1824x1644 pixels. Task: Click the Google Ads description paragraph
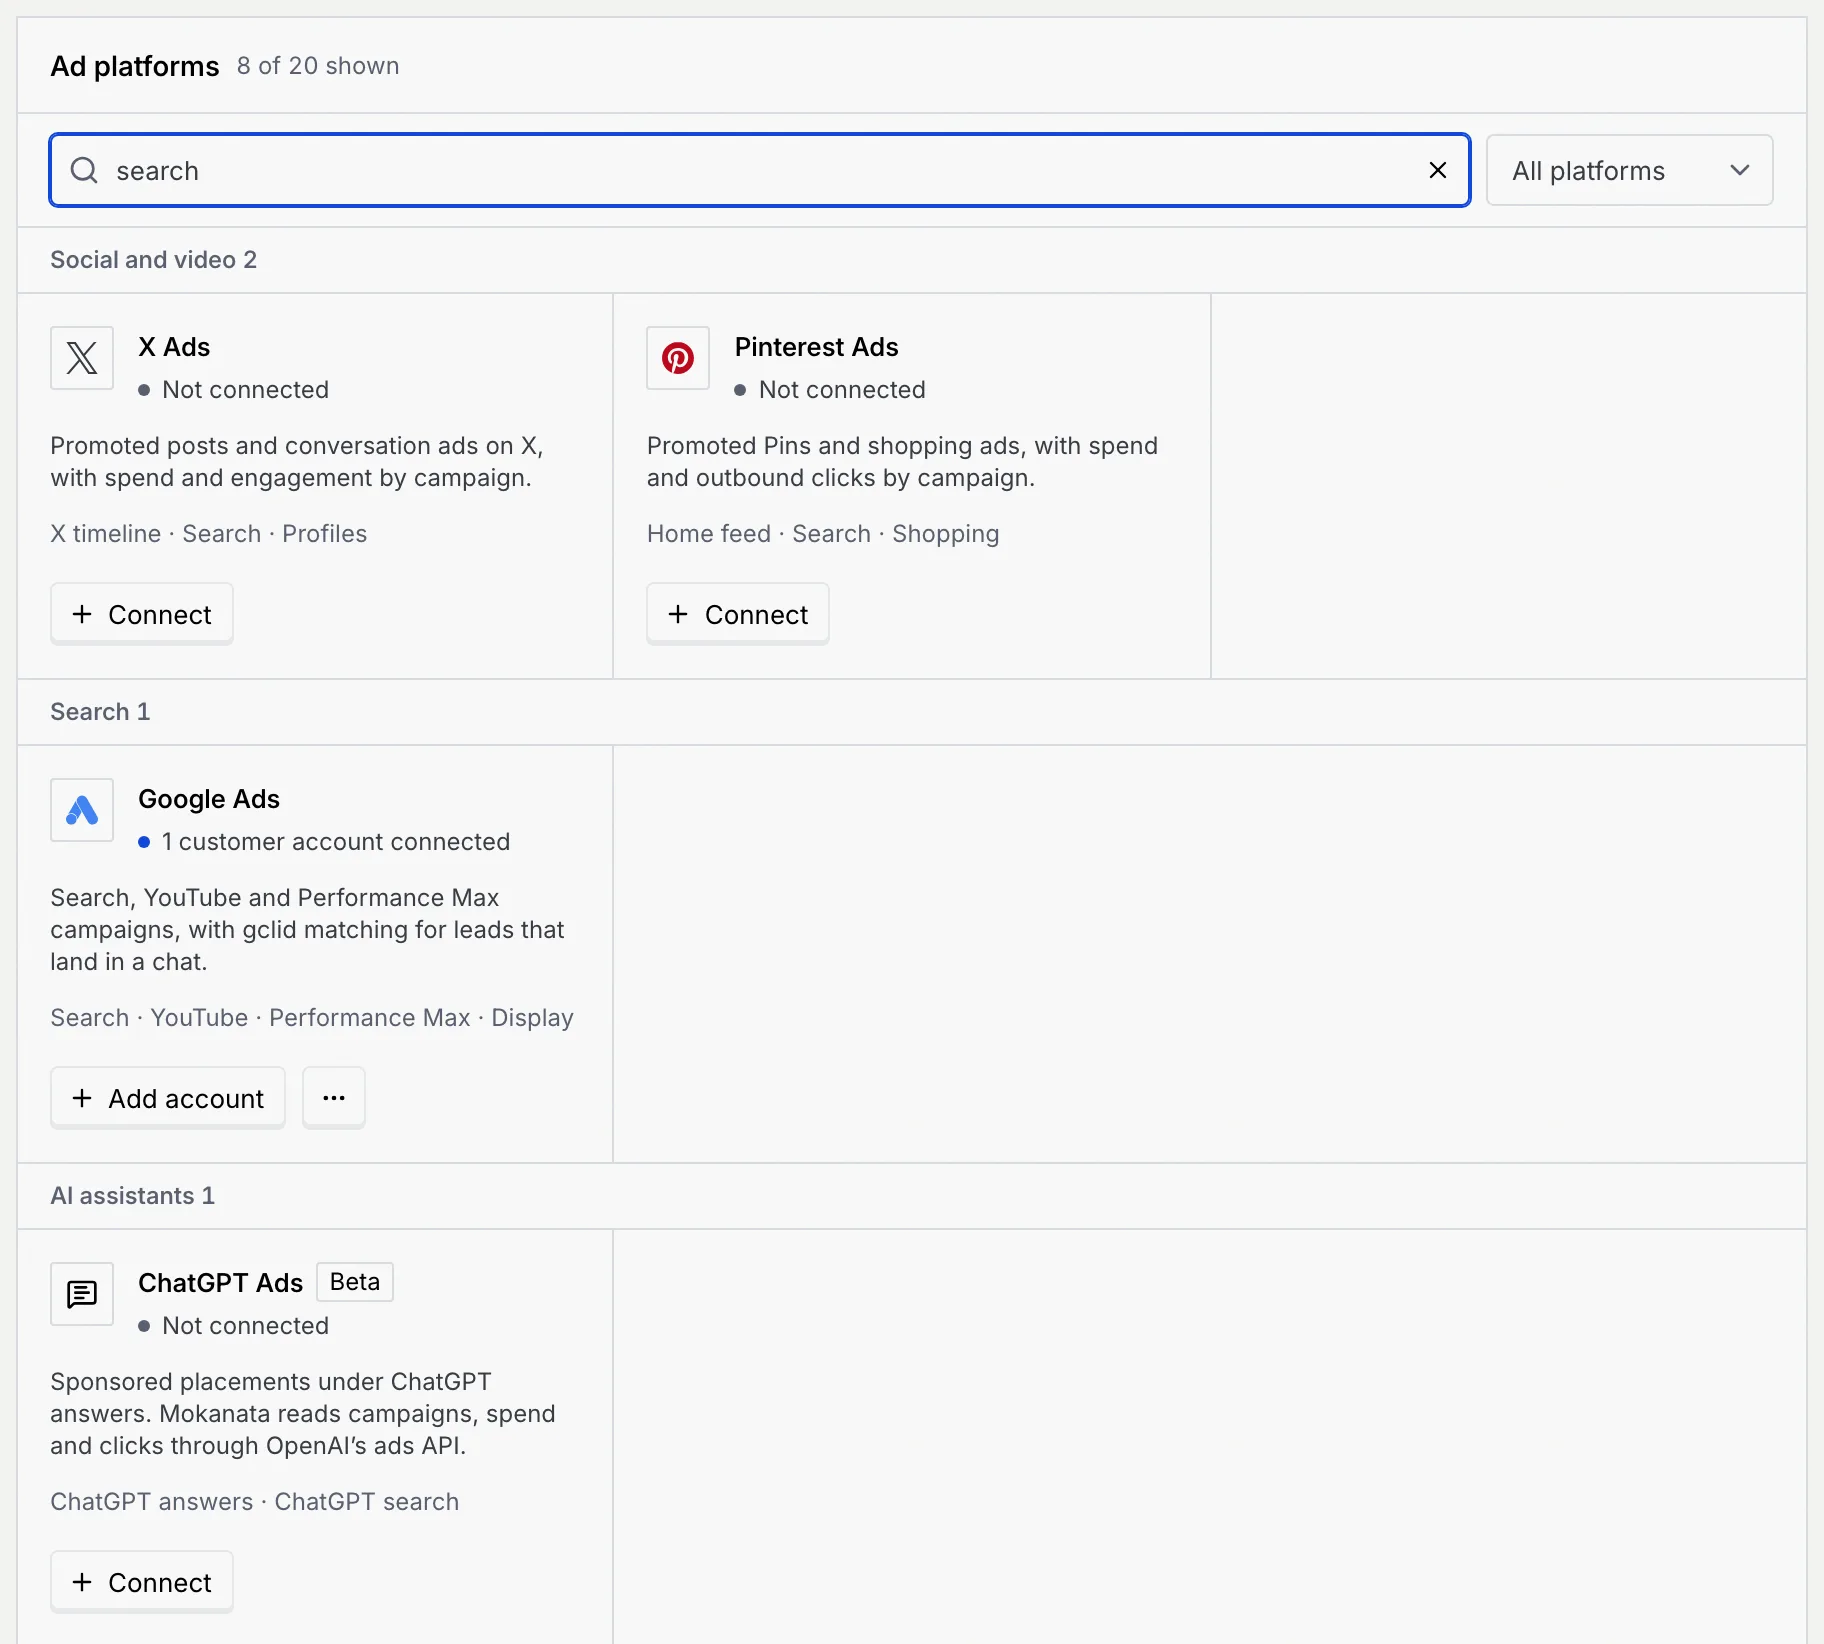point(308,930)
